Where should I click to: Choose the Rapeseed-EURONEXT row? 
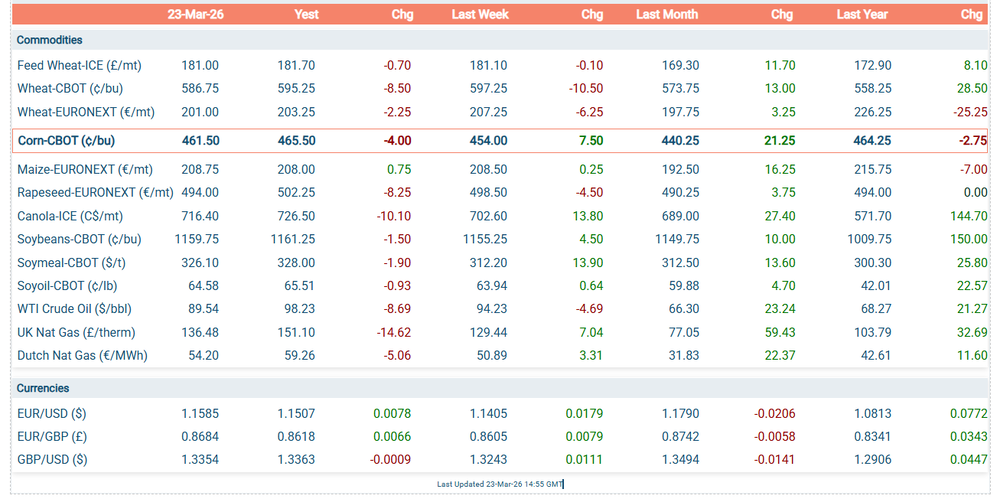click(x=500, y=193)
